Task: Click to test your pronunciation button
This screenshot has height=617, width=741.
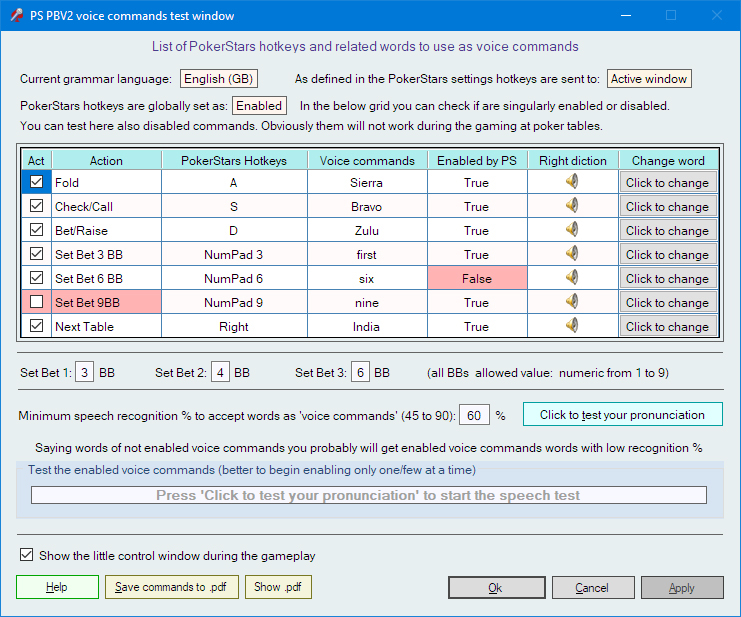Action: 622,414
